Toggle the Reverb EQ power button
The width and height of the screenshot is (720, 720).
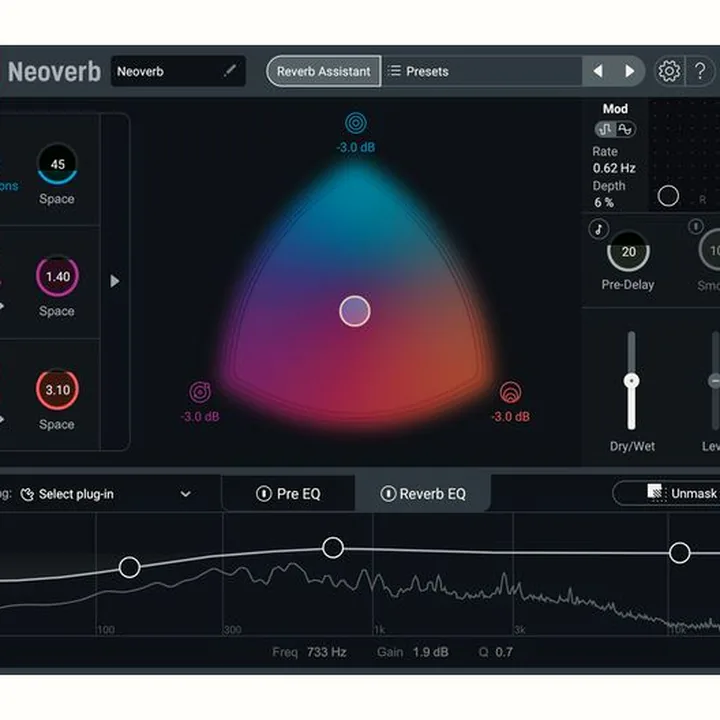point(388,494)
